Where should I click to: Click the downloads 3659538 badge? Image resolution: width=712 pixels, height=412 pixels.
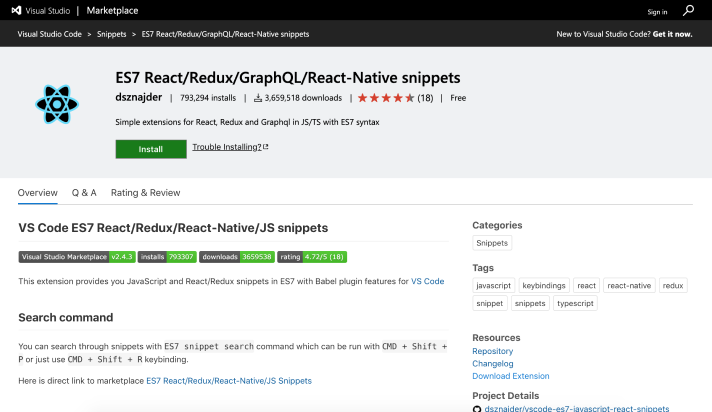coord(237,257)
